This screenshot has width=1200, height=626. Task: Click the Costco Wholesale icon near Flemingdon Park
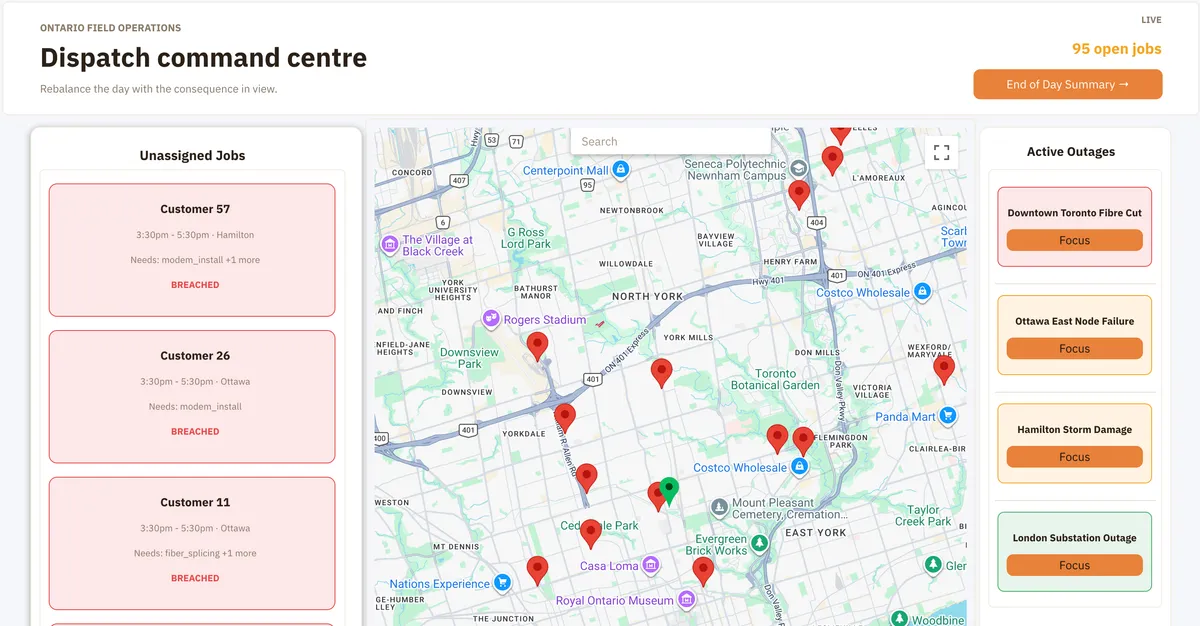pos(799,467)
